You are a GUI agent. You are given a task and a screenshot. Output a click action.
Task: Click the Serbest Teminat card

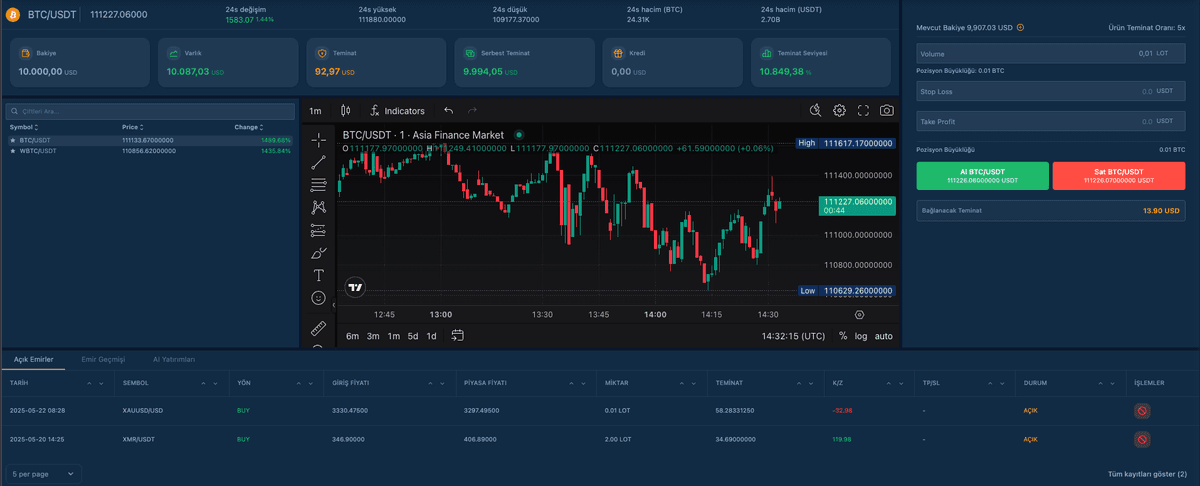524,62
